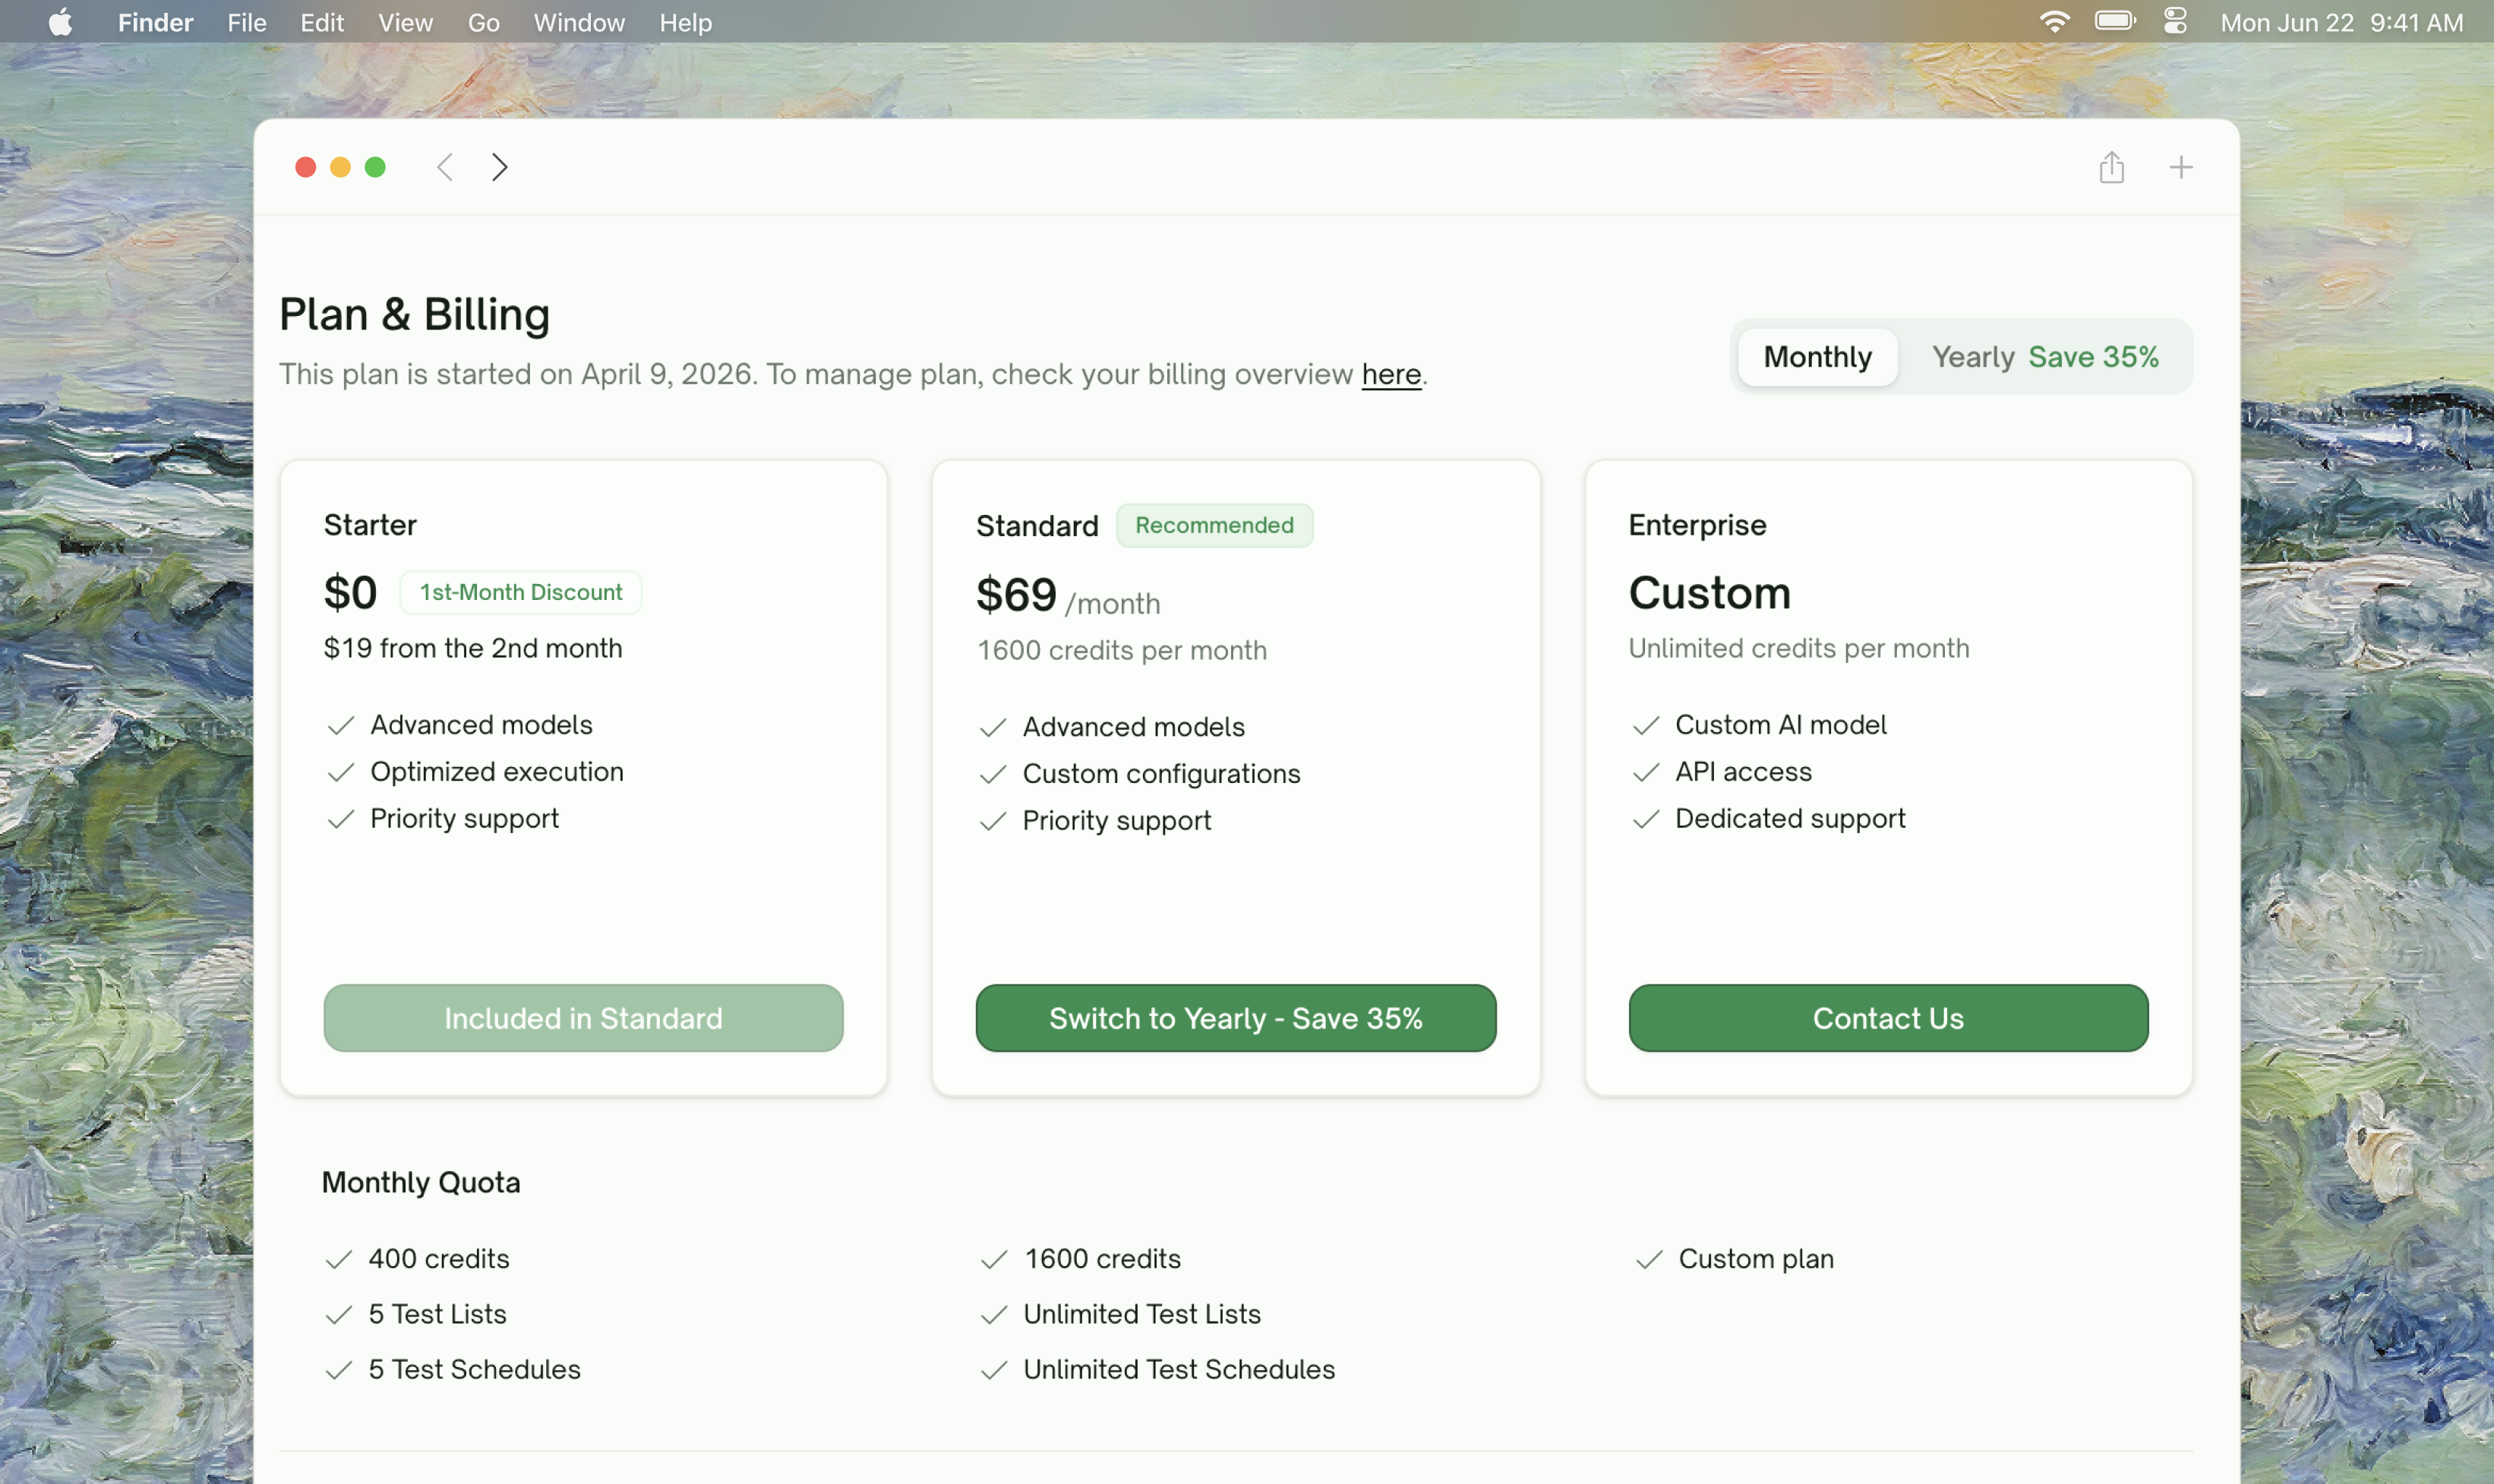Viewport: 2494px width, 1484px height.
Task: Click '$19 from the 2nd month' text
Action: pyautogui.click(x=473, y=648)
